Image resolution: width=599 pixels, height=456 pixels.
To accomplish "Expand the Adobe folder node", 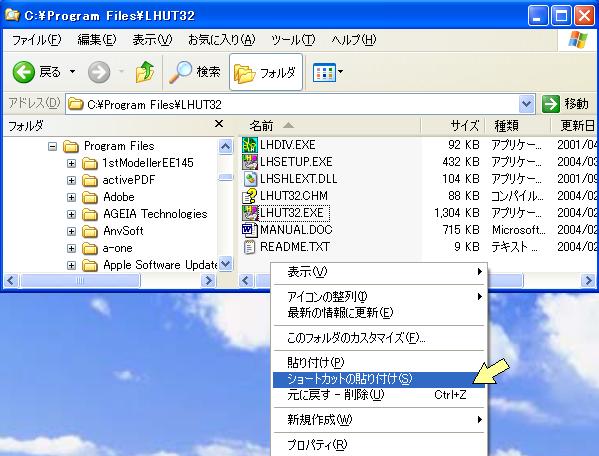I will tap(71, 197).
